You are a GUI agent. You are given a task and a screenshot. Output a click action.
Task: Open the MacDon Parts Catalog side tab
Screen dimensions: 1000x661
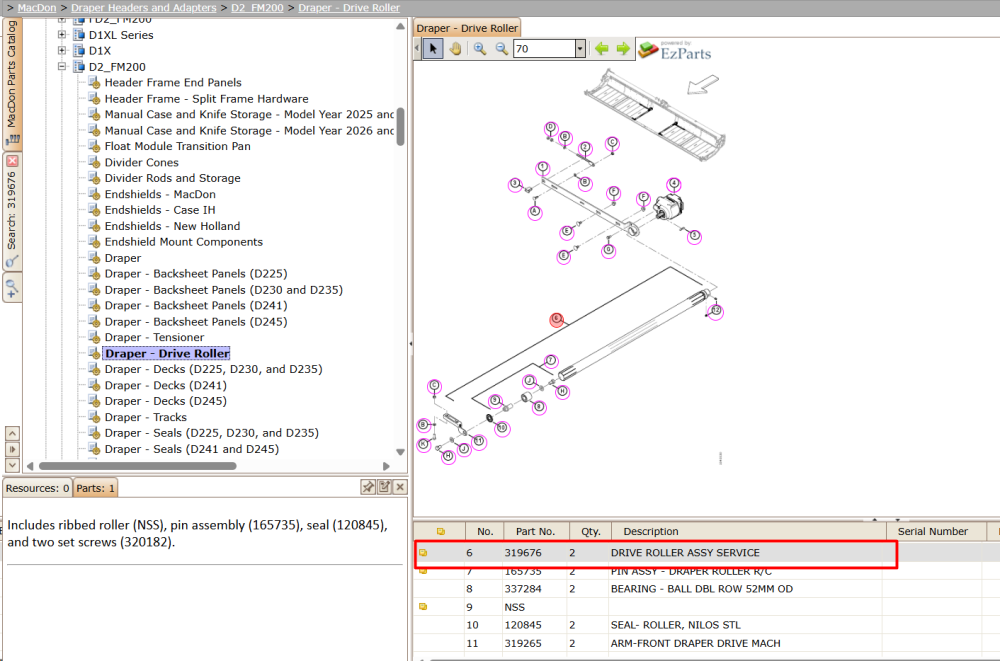point(12,83)
